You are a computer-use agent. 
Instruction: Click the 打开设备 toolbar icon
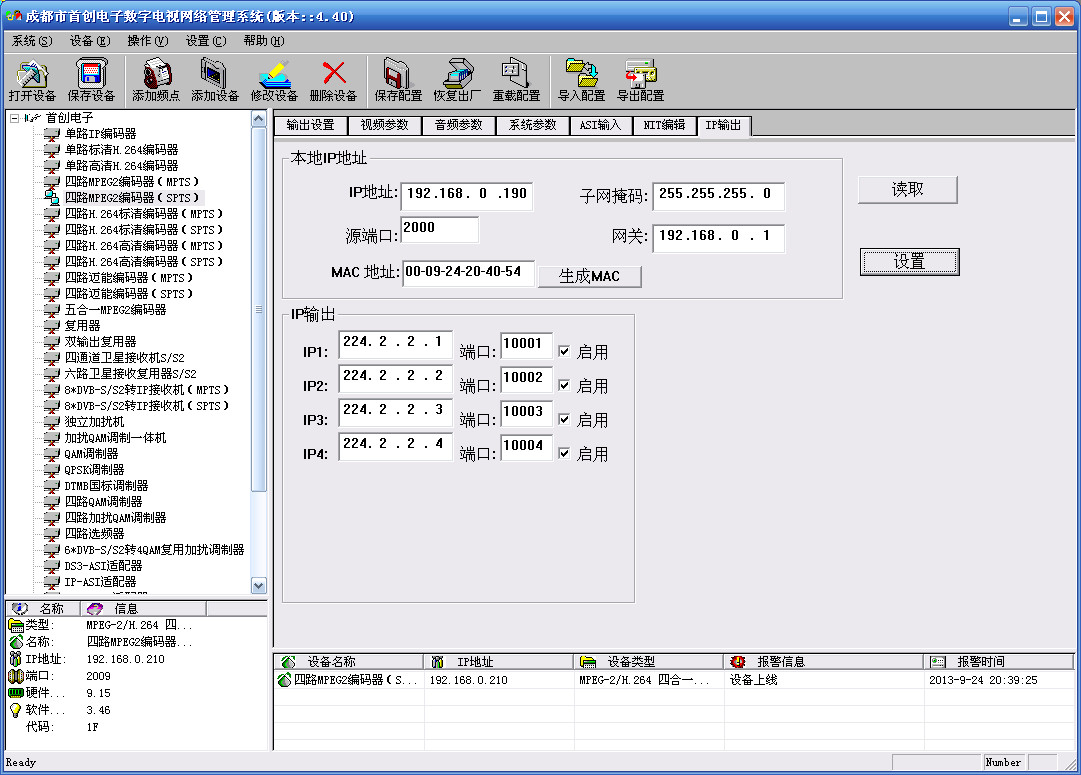coord(32,73)
